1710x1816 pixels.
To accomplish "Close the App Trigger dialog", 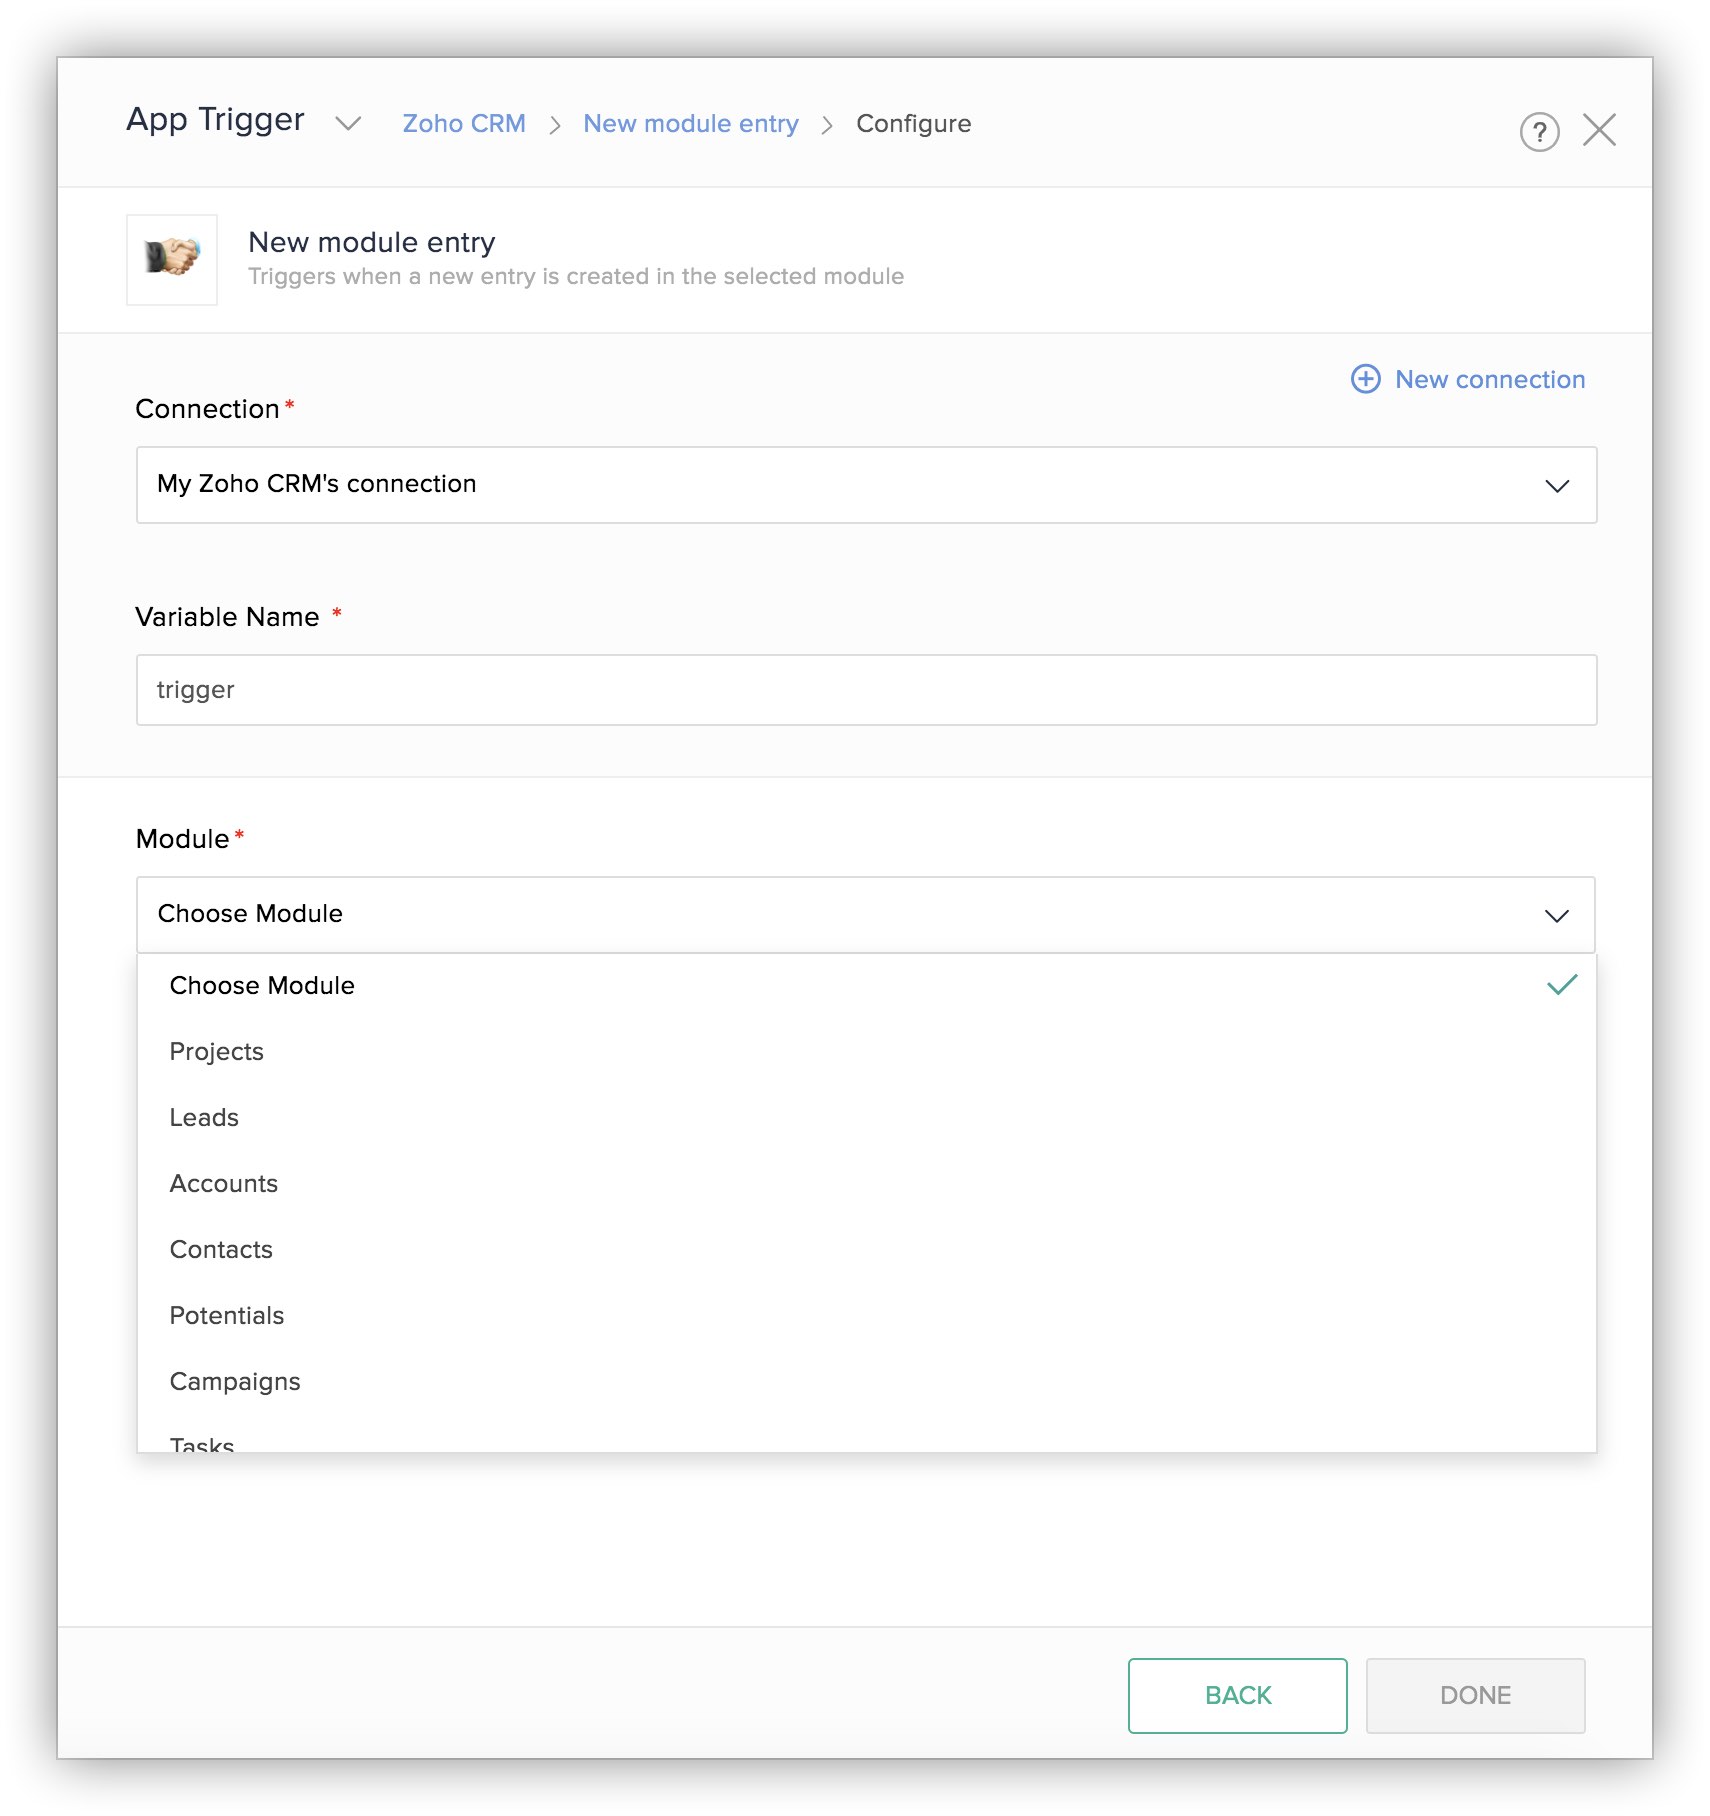I will pos(1599,130).
